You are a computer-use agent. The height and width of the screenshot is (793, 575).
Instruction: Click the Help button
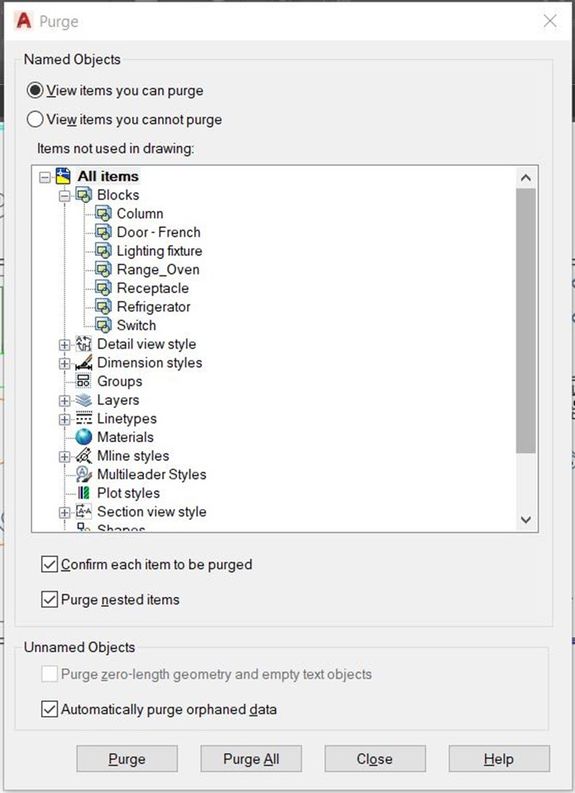499,759
